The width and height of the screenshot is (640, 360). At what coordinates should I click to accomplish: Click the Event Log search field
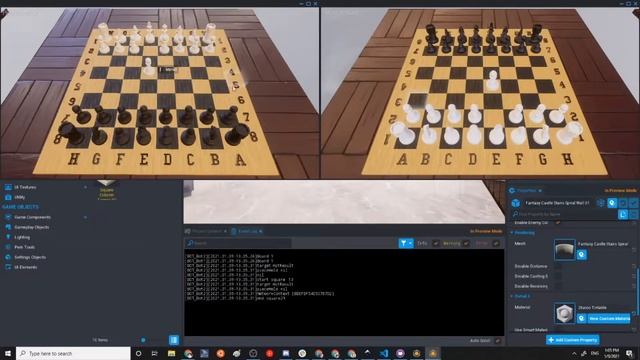click(x=238, y=243)
